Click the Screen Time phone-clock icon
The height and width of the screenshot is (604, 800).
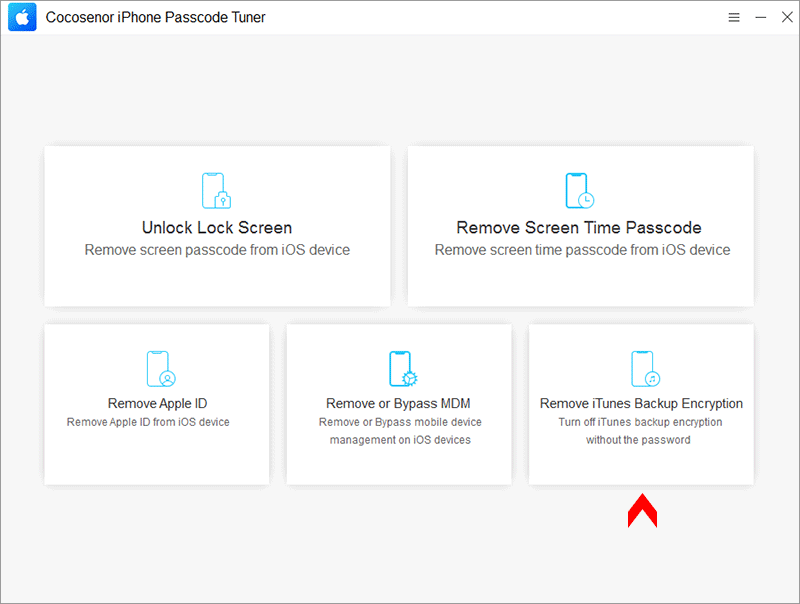point(580,190)
